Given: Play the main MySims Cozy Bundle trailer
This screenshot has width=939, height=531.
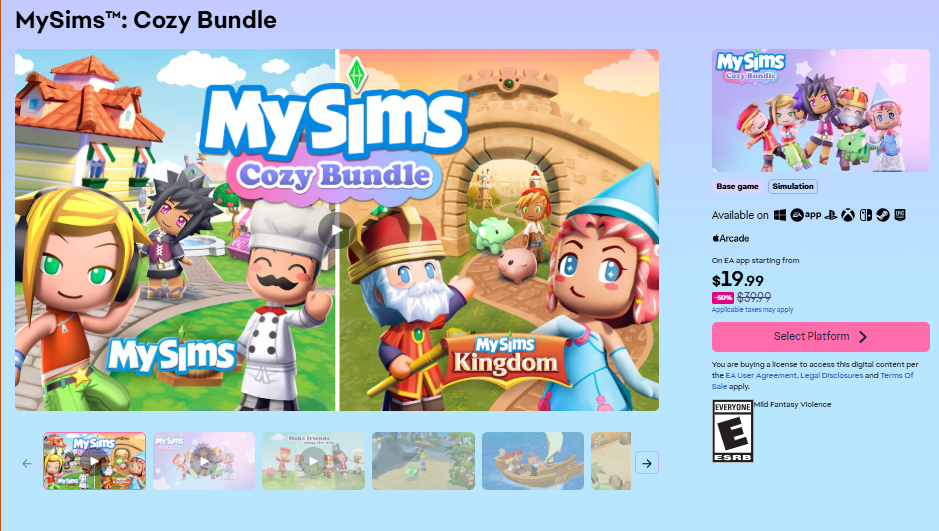Looking at the screenshot, I should [x=337, y=230].
